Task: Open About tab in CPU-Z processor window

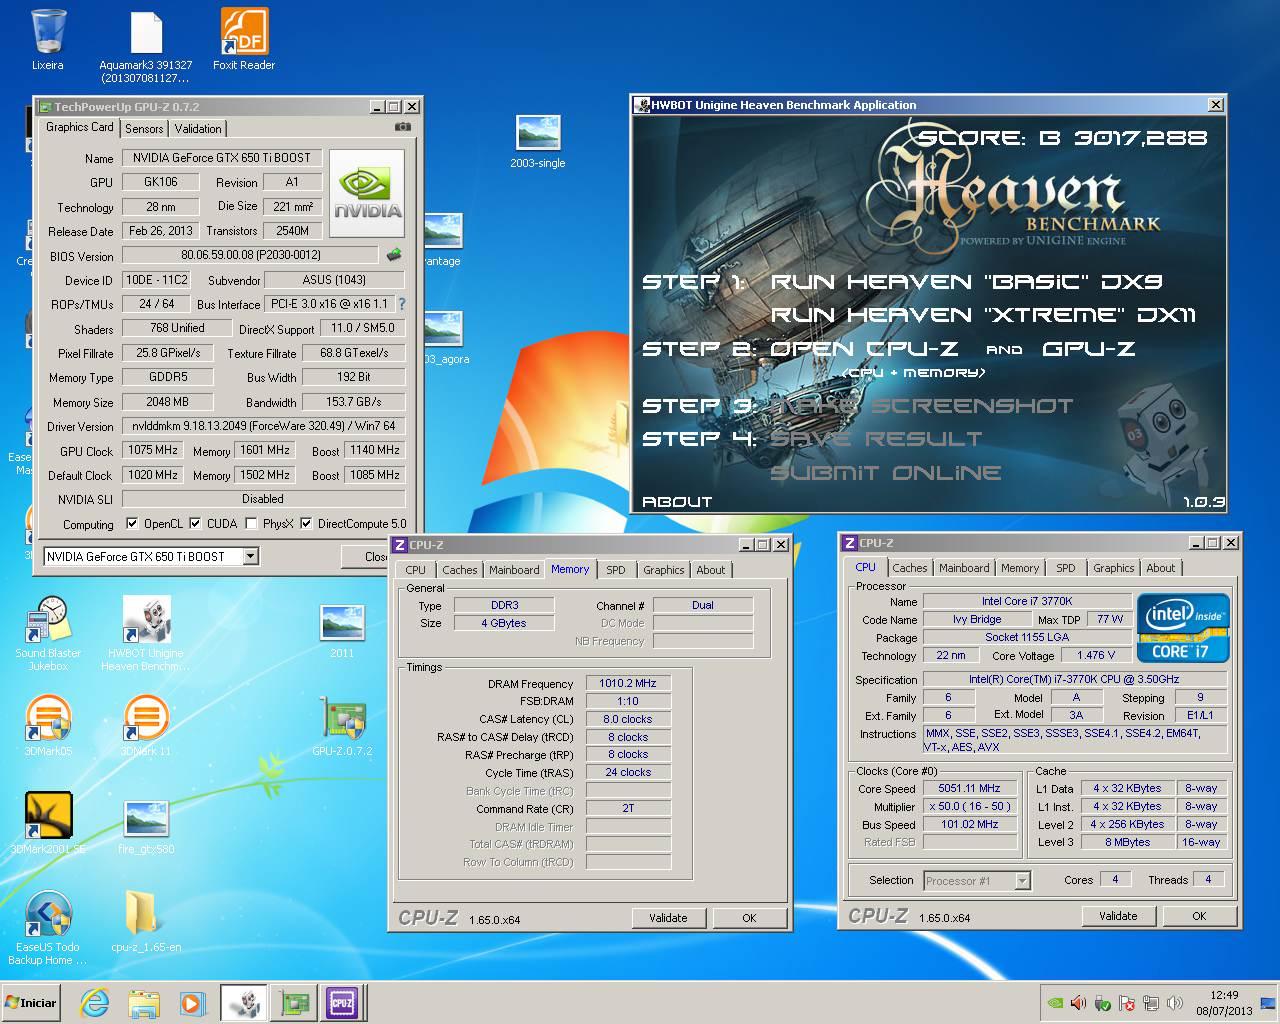Action: pyautogui.click(x=1161, y=568)
